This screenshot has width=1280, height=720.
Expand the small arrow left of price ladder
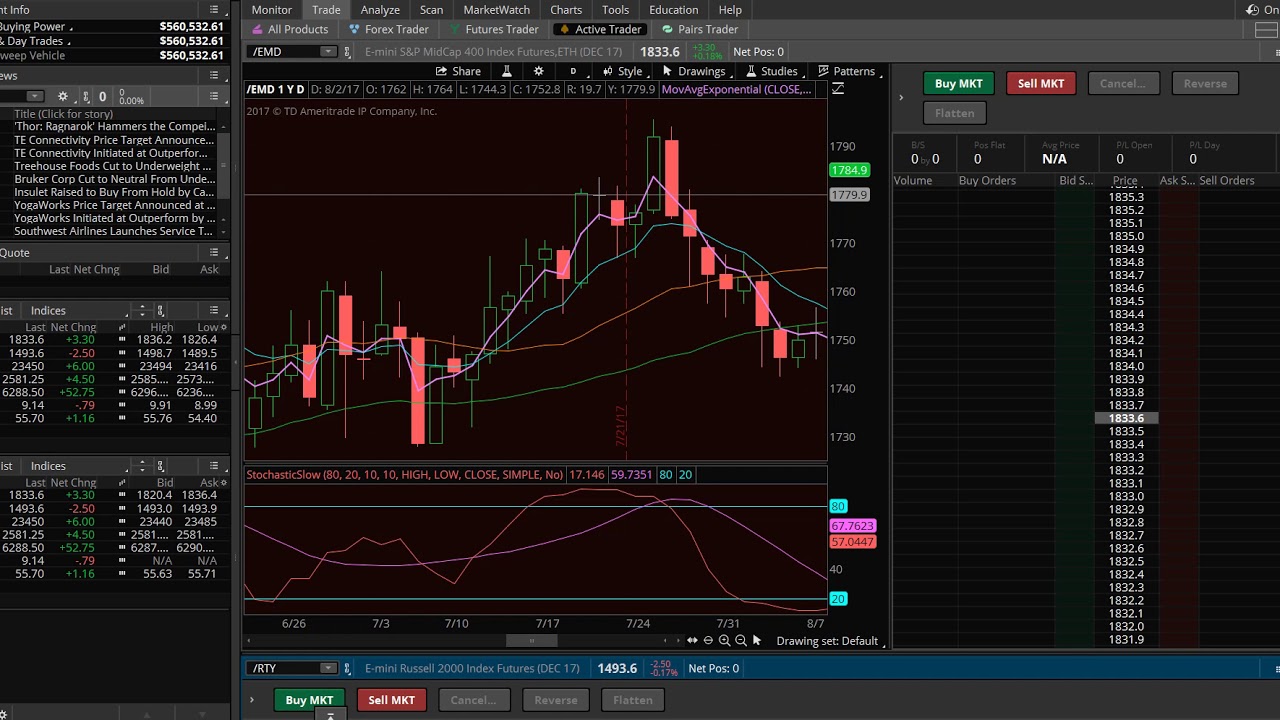pyautogui.click(x=901, y=98)
